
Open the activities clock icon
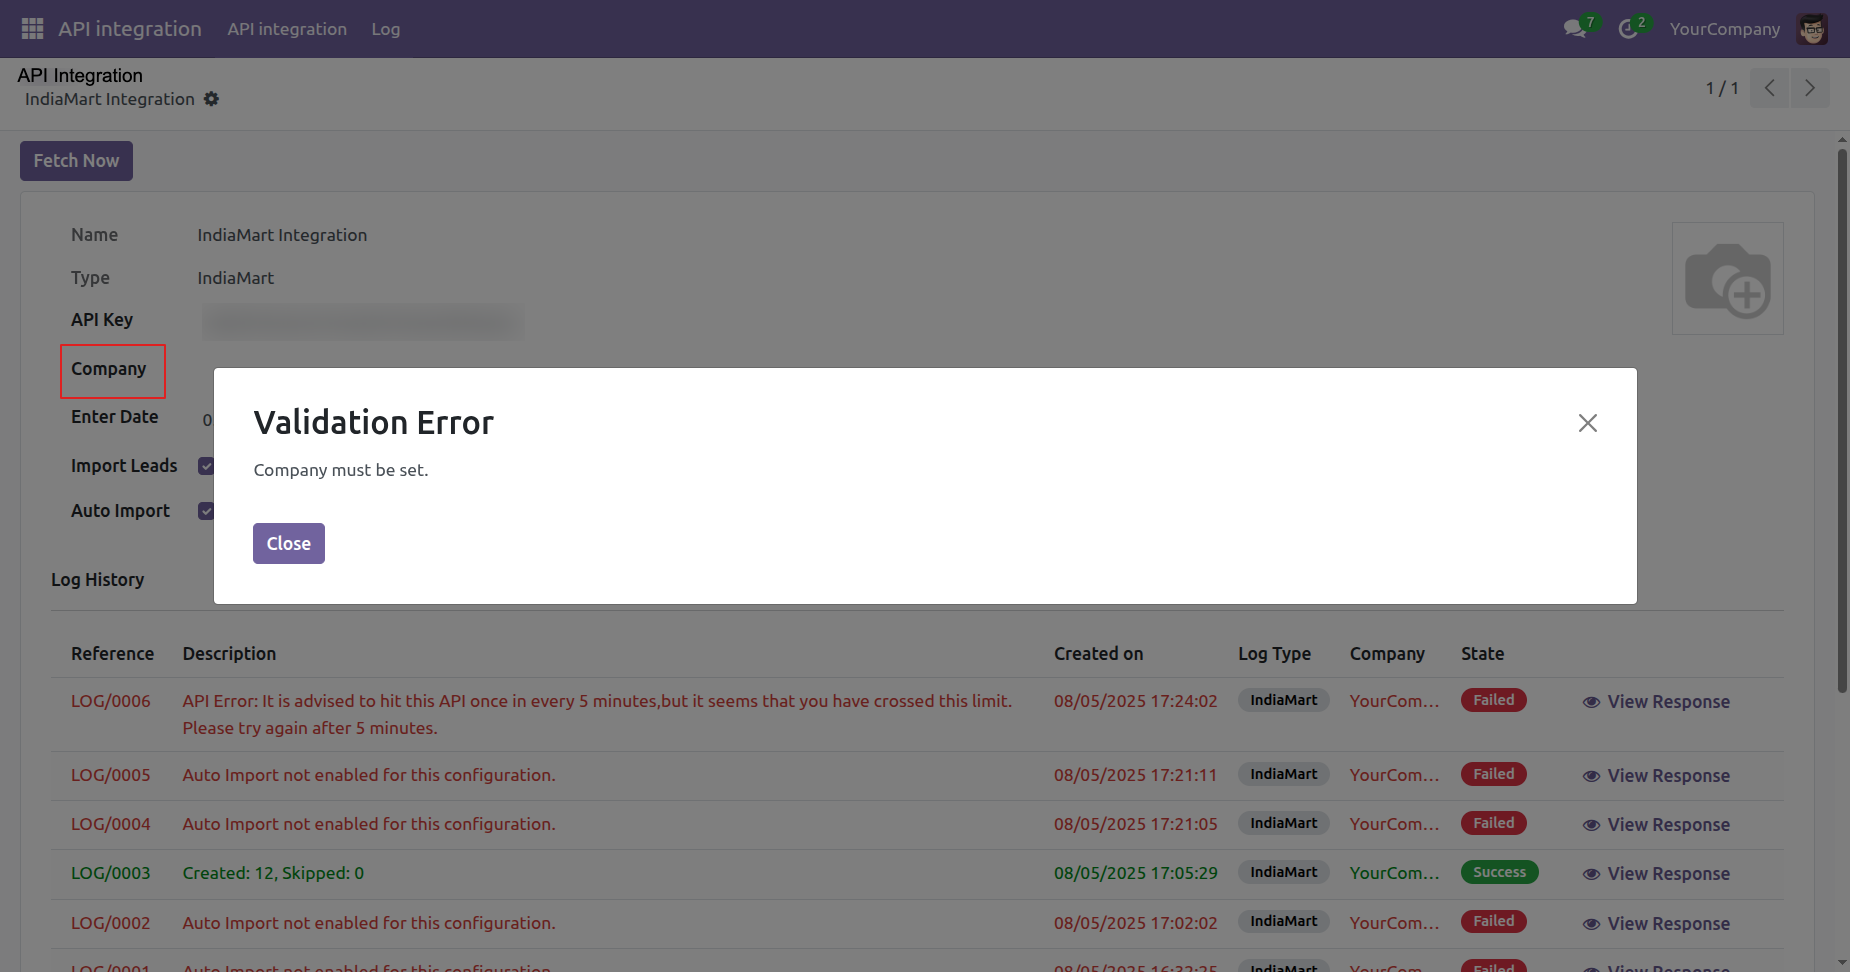click(x=1628, y=29)
